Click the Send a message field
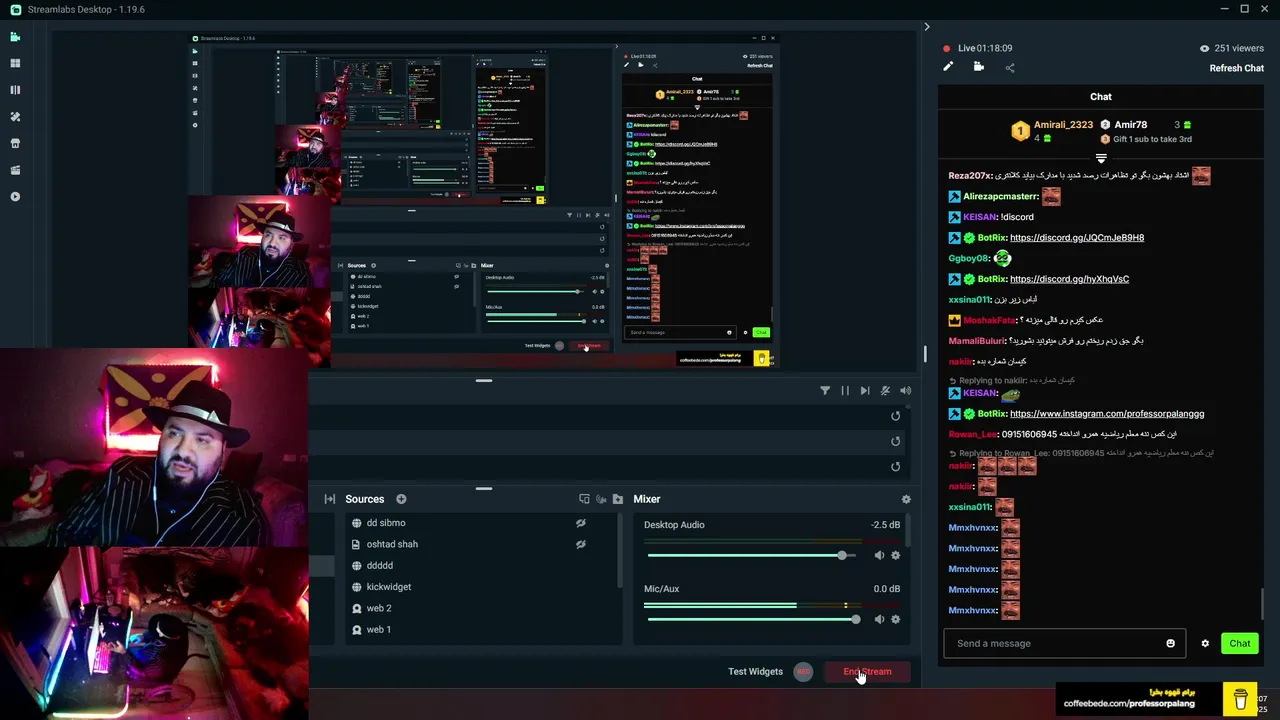The image size is (1280, 720). point(1064,643)
